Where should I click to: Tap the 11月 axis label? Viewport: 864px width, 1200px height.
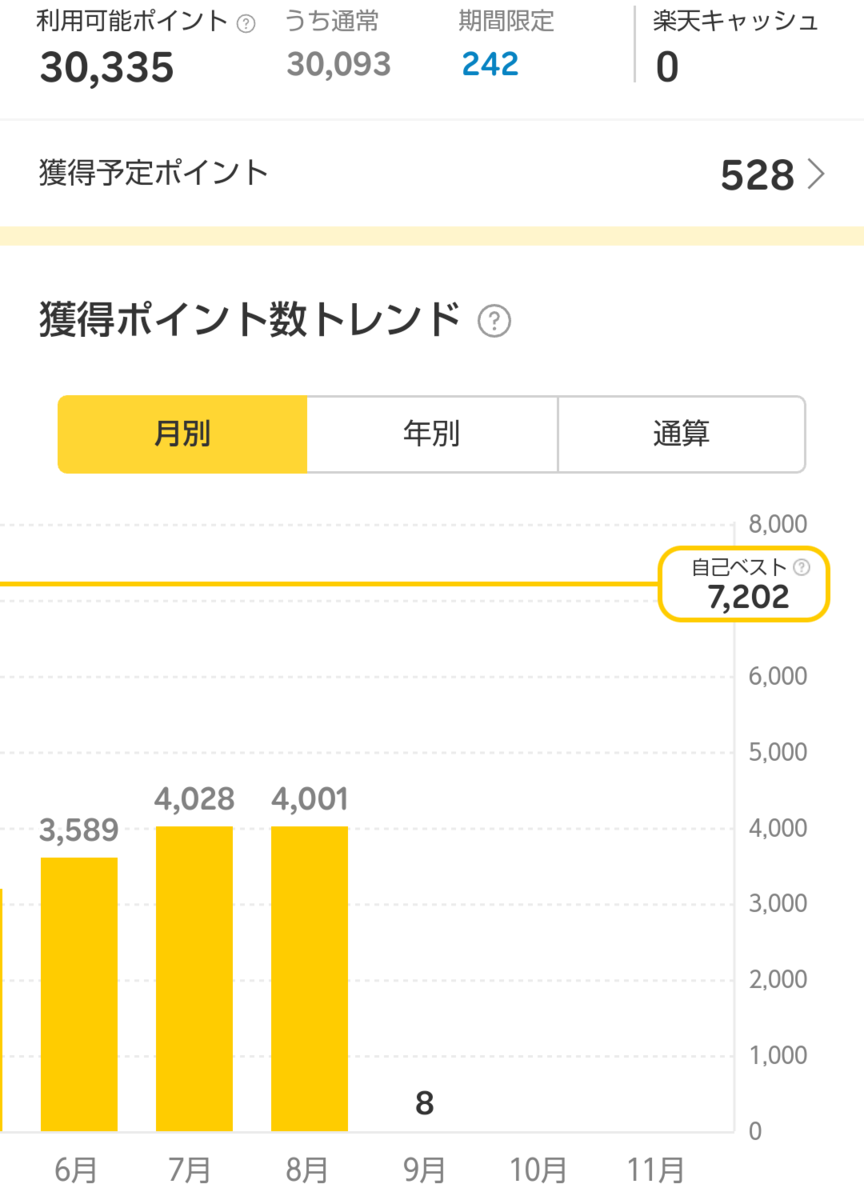tap(656, 1169)
